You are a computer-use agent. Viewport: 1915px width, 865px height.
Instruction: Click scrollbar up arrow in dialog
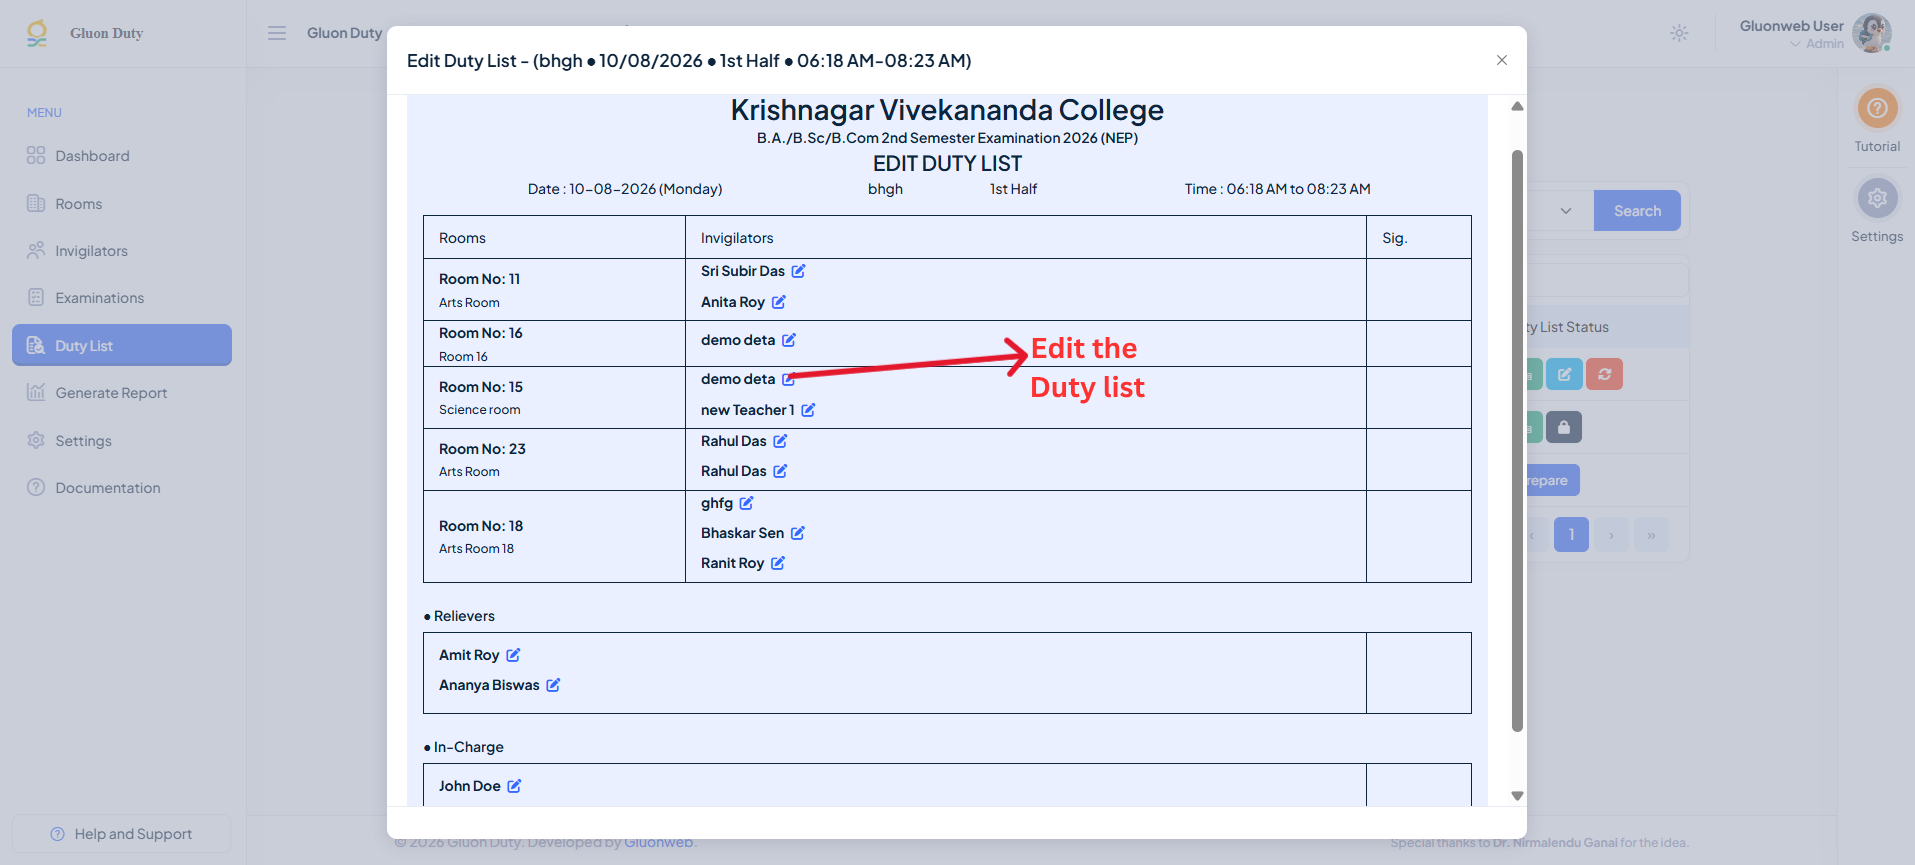(1517, 106)
